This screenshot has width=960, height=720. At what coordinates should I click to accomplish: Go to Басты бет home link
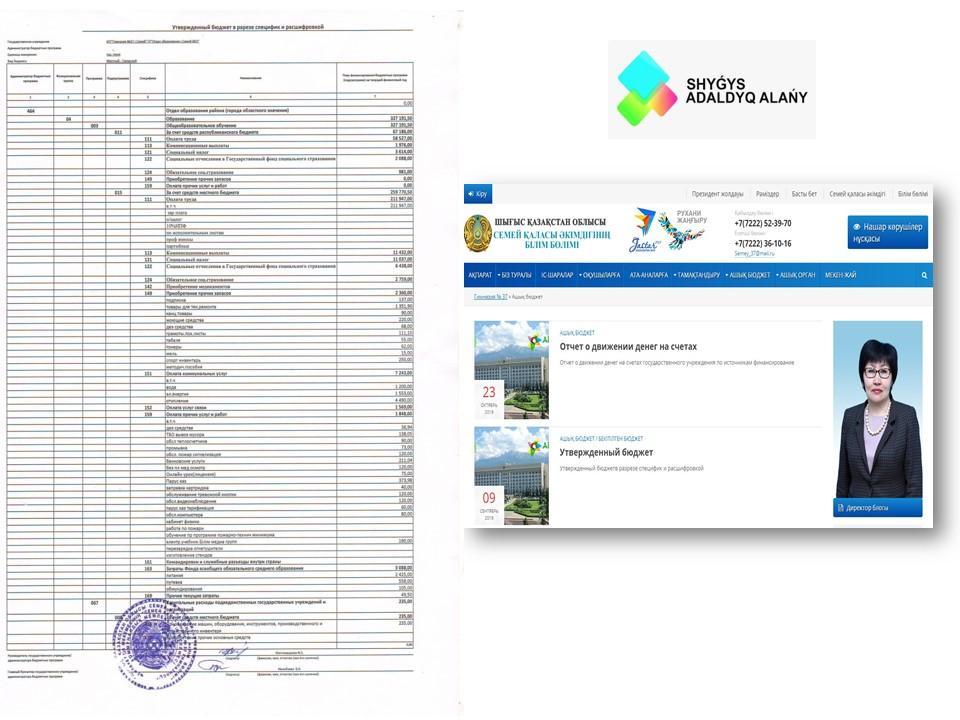804,194
